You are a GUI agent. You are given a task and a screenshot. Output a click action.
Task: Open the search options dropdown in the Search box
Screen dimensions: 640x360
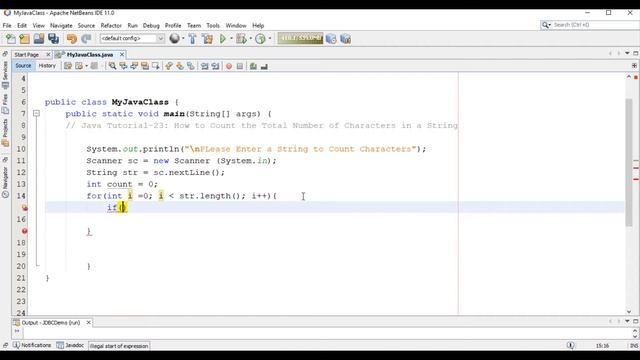tap(546, 25)
